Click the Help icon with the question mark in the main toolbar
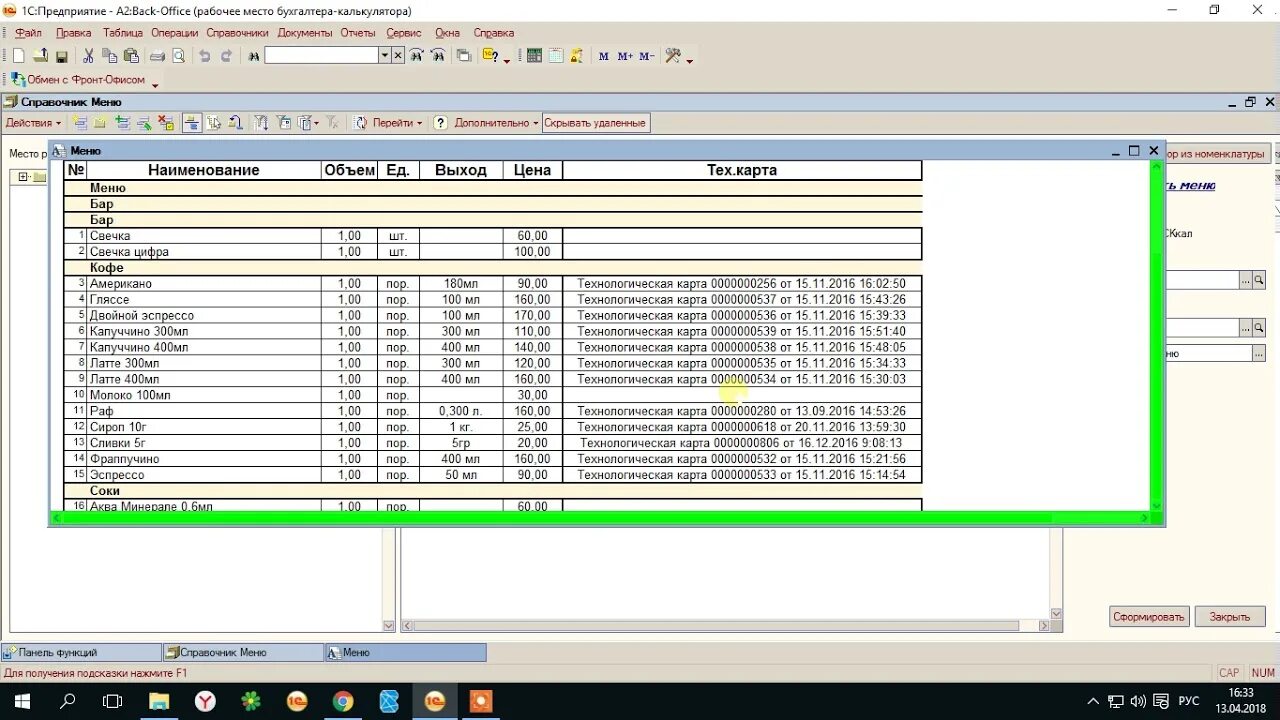 click(490, 56)
